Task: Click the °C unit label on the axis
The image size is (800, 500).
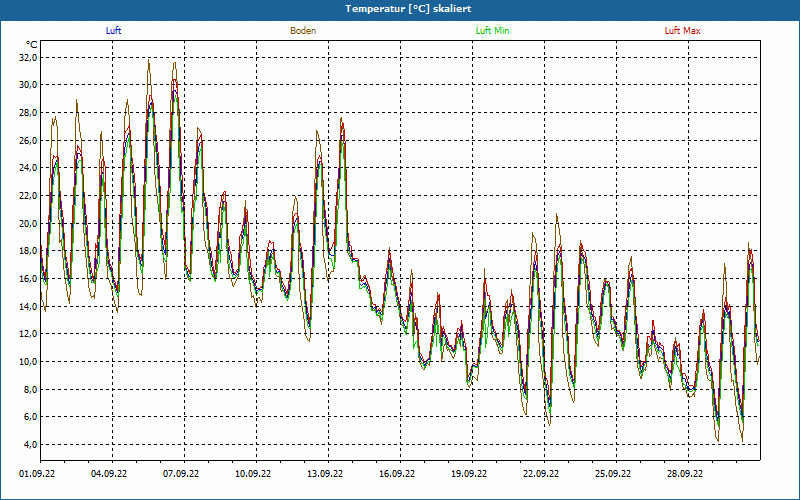Action: [32, 45]
